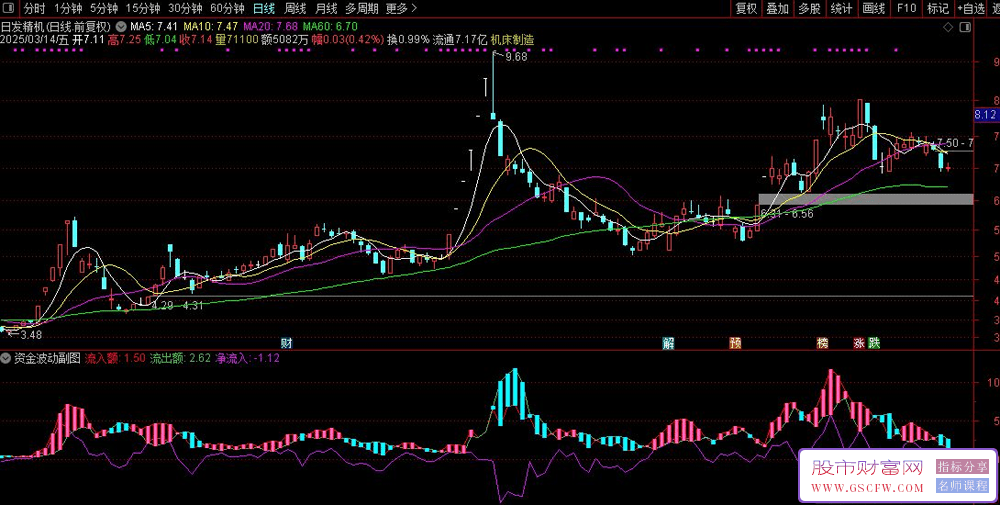Click 额5082万 amount value
Screen dimensions: 1000x505
[284, 40]
